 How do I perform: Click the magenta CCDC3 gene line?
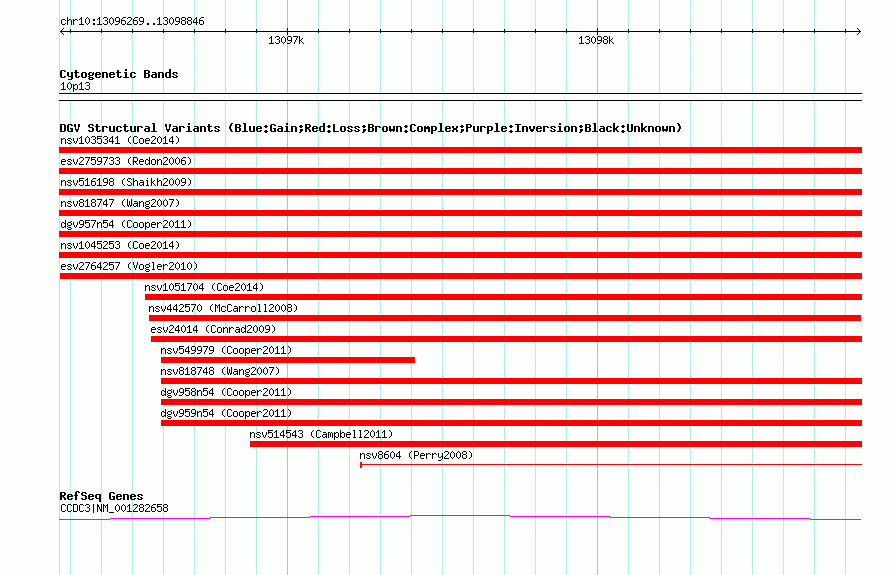[460, 517]
